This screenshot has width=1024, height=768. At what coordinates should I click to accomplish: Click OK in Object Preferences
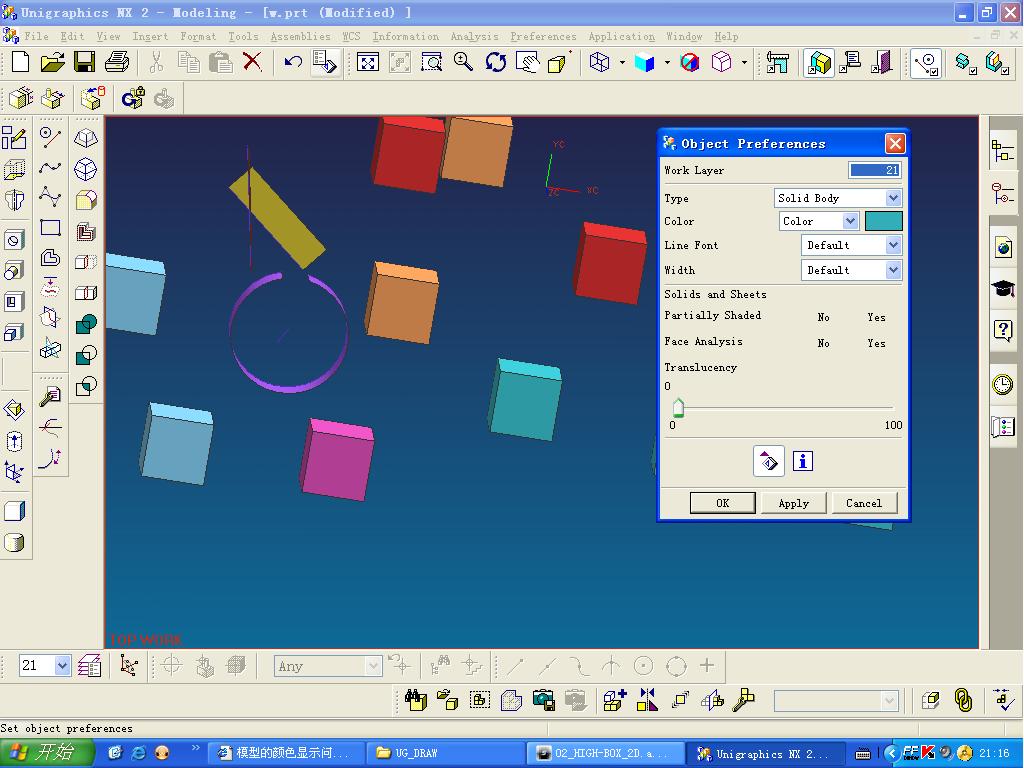[722, 503]
